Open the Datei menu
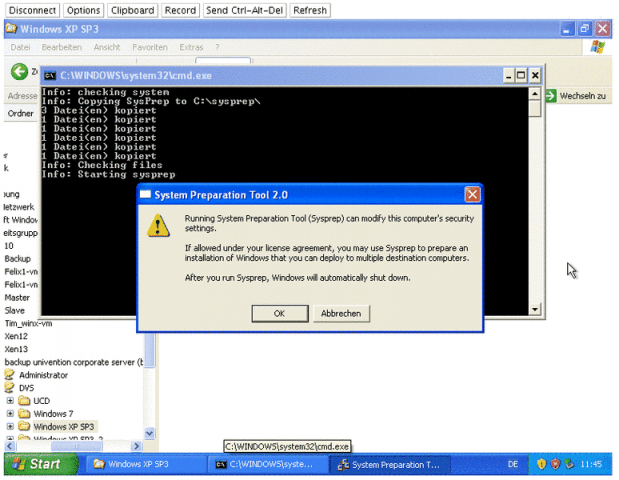619x480 pixels. point(20,47)
